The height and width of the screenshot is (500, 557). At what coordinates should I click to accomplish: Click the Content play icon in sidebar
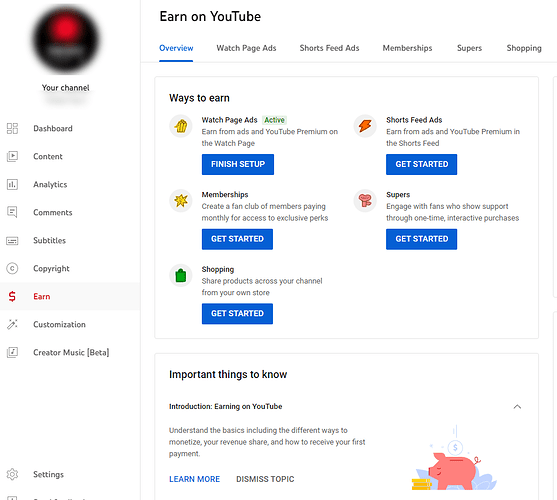click(12, 156)
